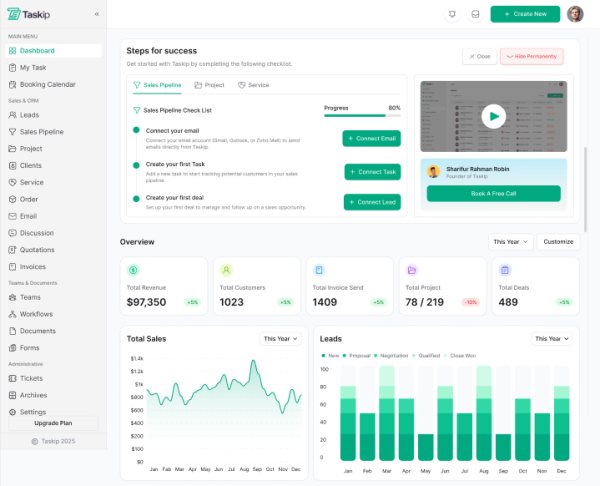The width and height of the screenshot is (600, 486).
Task: Switch to the Project checklist tab
Action: click(x=209, y=85)
